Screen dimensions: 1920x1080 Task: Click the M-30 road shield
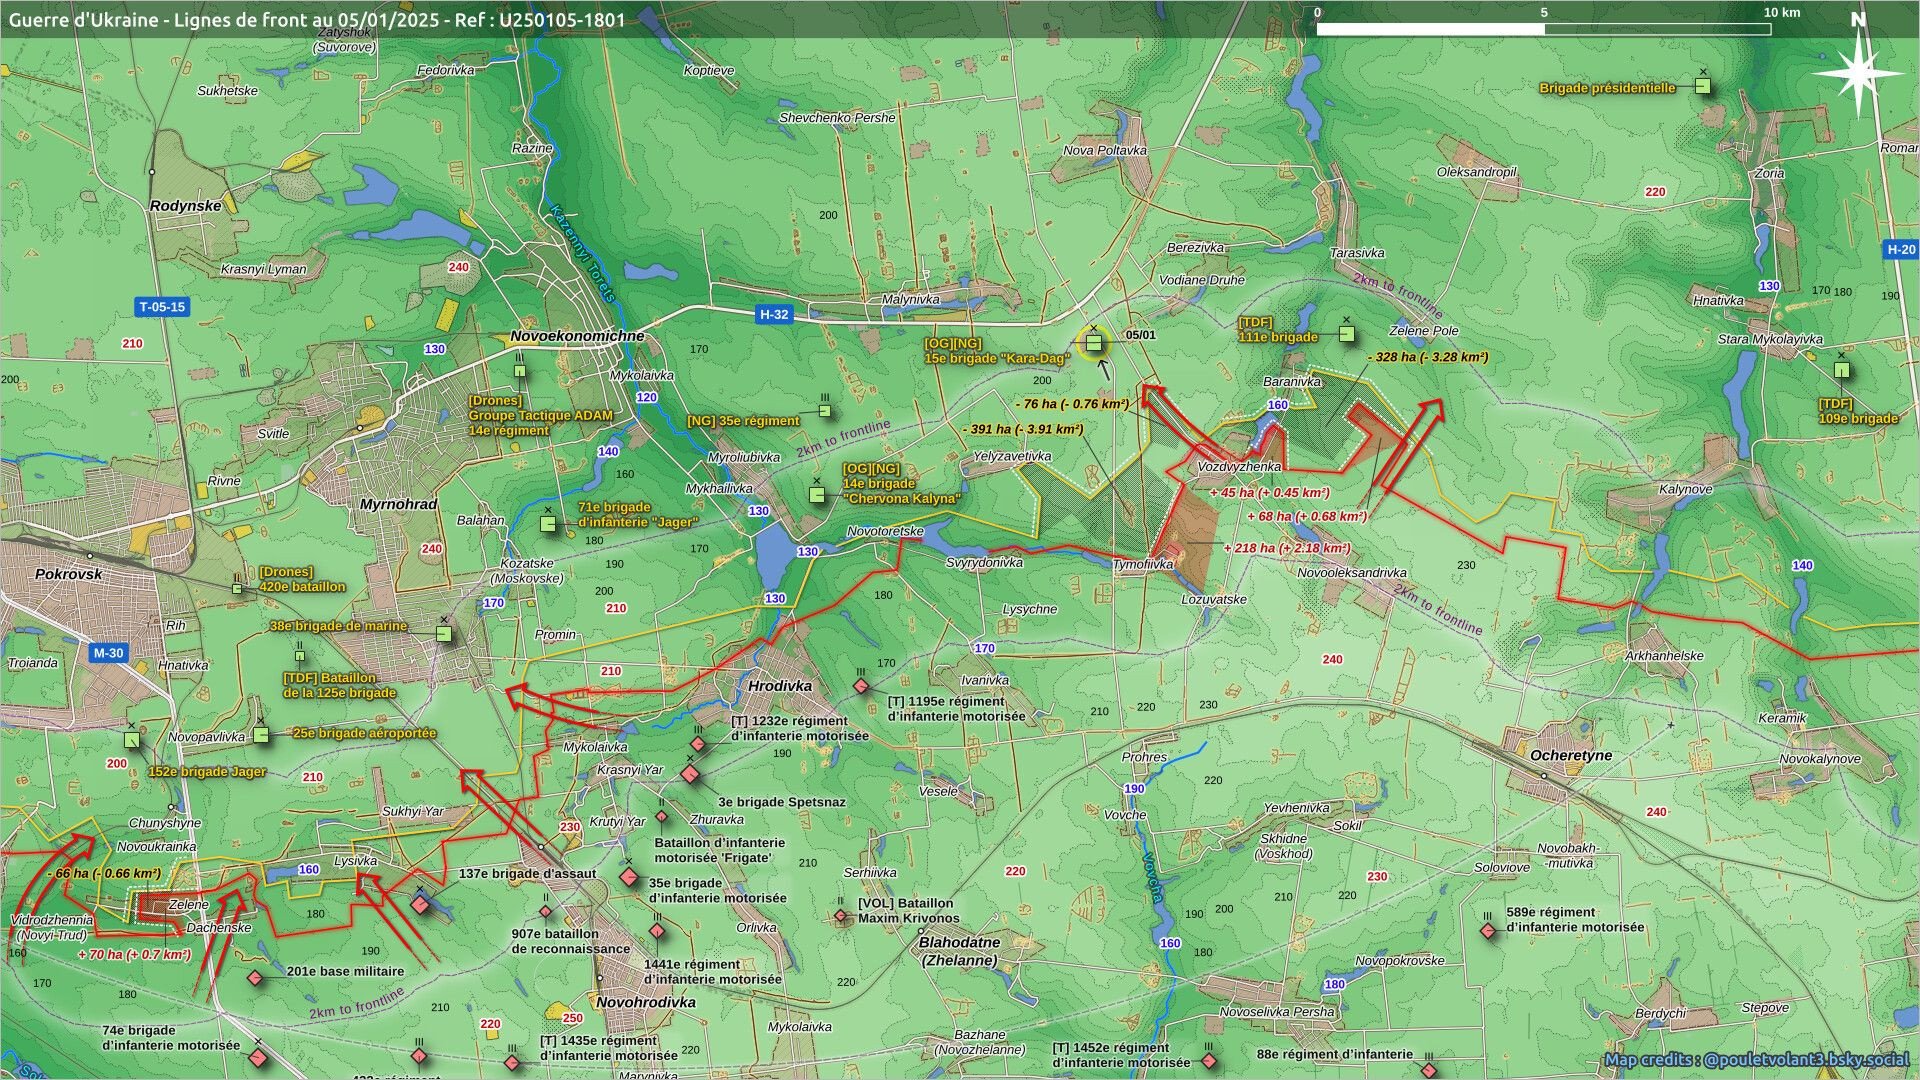tap(108, 653)
